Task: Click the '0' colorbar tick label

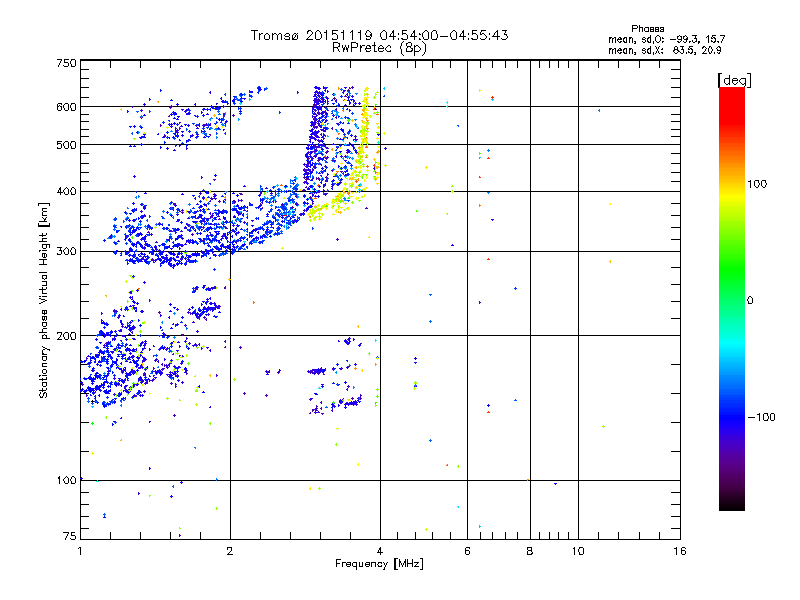Action: [x=750, y=301]
